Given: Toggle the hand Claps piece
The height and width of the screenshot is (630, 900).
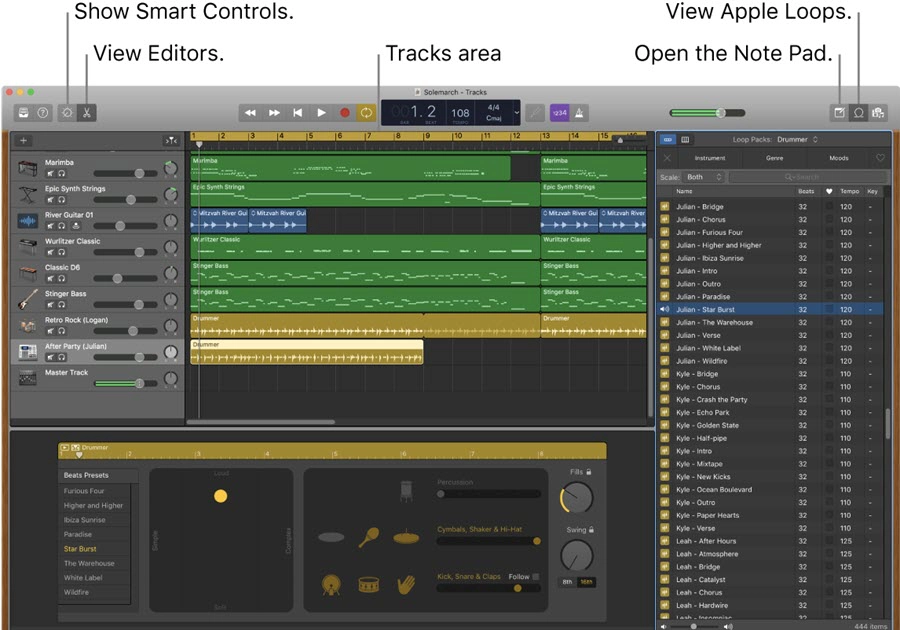Looking at the screenshot, I should coord(406,585).
